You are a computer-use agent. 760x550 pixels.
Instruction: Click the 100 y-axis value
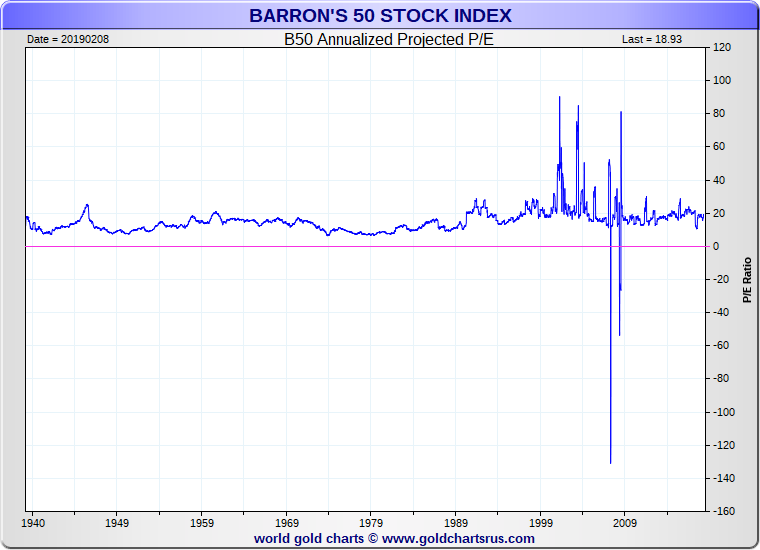pyautogui.click(x=722, y=80)
